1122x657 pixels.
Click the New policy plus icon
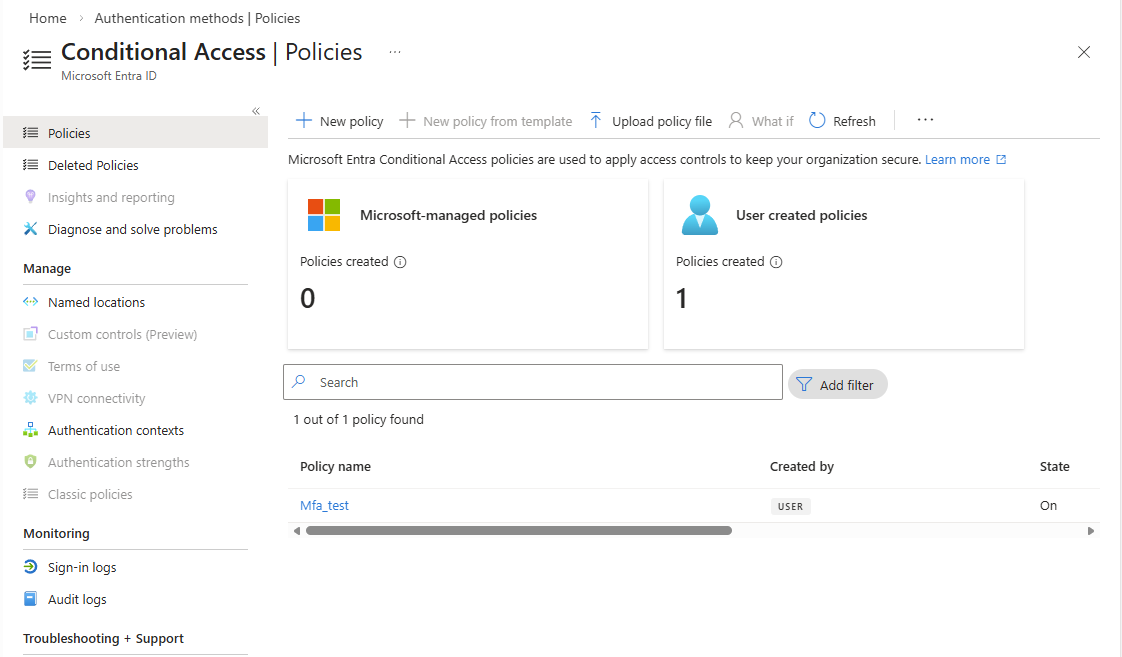pos(303,120)
